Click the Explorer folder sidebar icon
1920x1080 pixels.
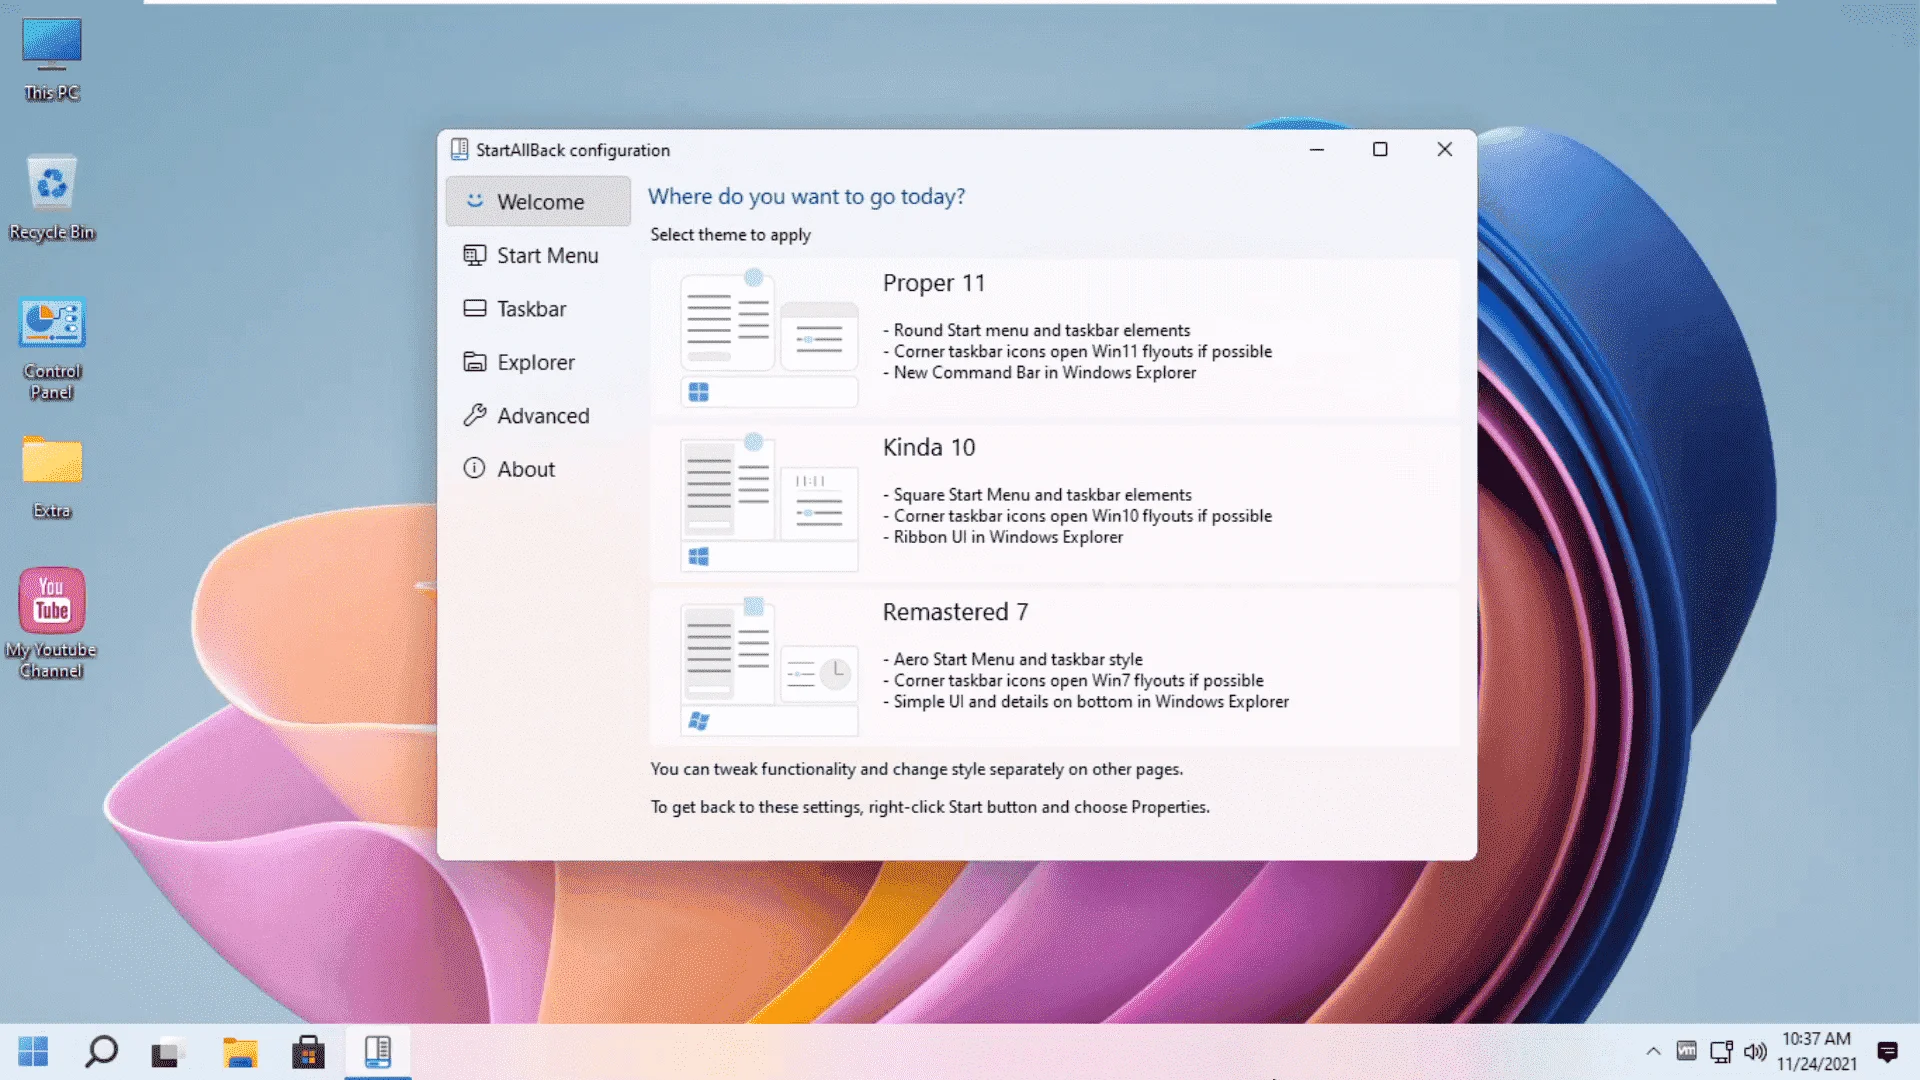(x=474, y=362)
